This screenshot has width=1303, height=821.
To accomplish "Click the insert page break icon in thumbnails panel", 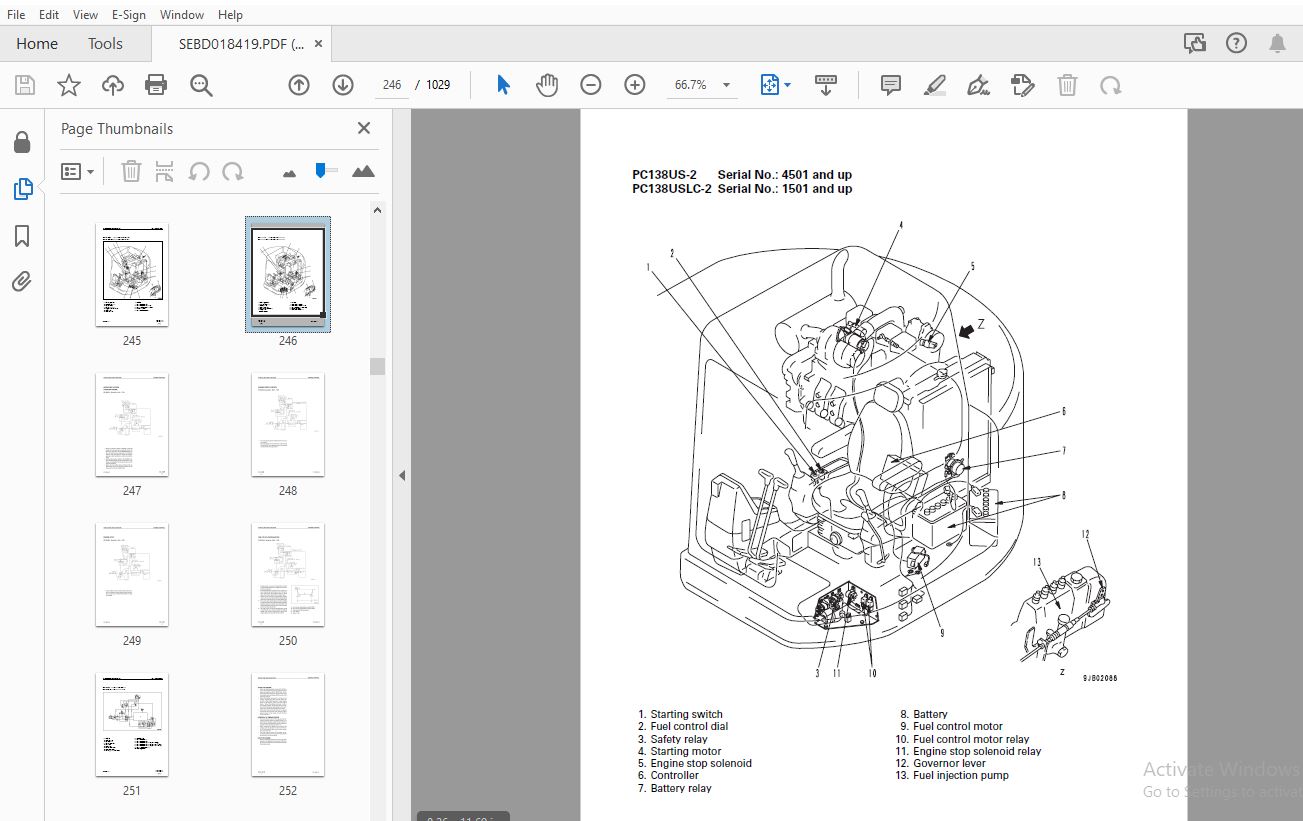I will coord(165,172).
